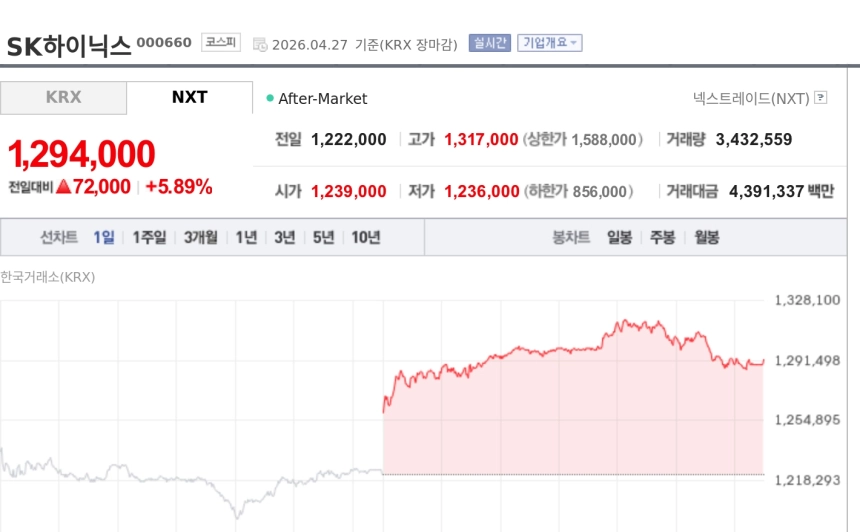Image resolution: width=860 pixels, height=532 pixels.
Task: Switch to 일봉 daily candle chart
Action: click(x=619, y=238)
